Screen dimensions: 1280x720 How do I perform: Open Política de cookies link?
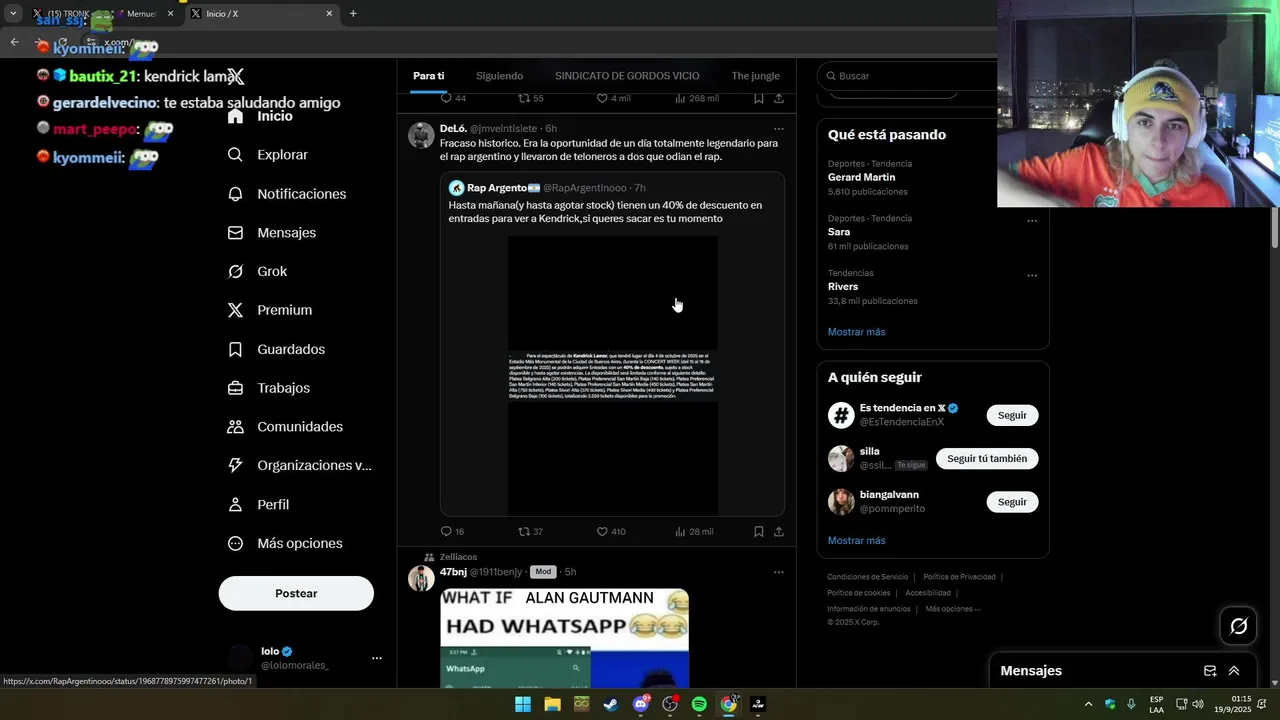click(x=858, y=593)
